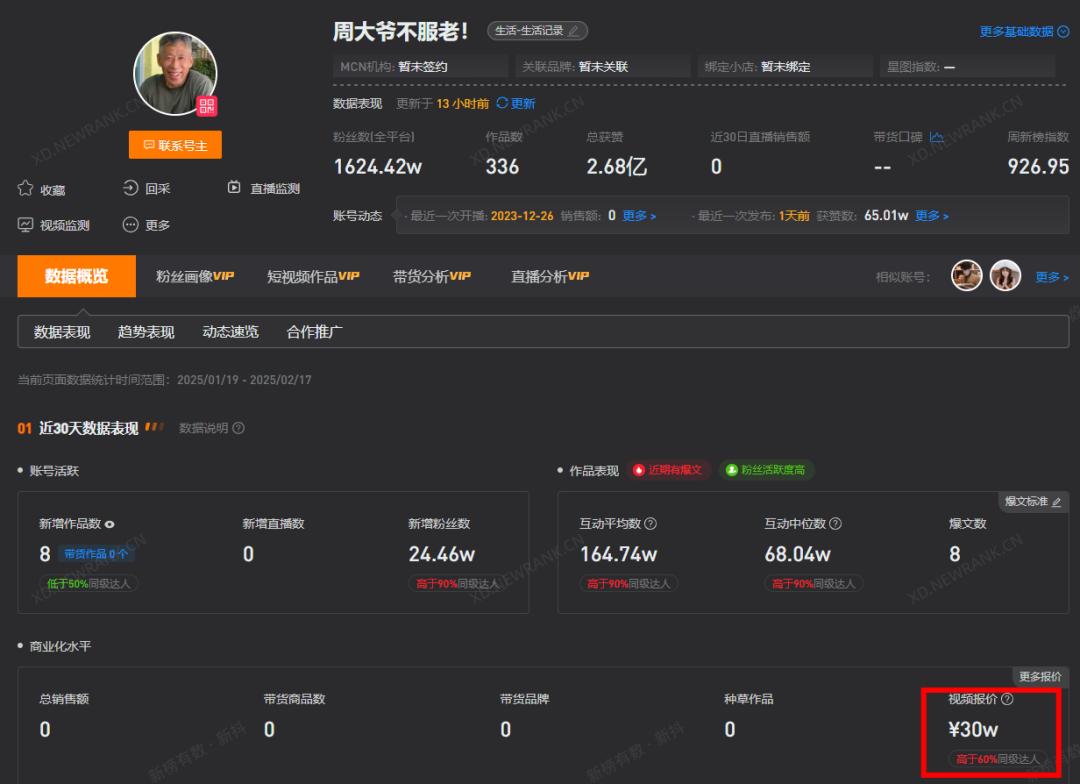Expand 更多 similar accounts
The width and height of the screenshot is (1080, 784).
pos(1051,277)
